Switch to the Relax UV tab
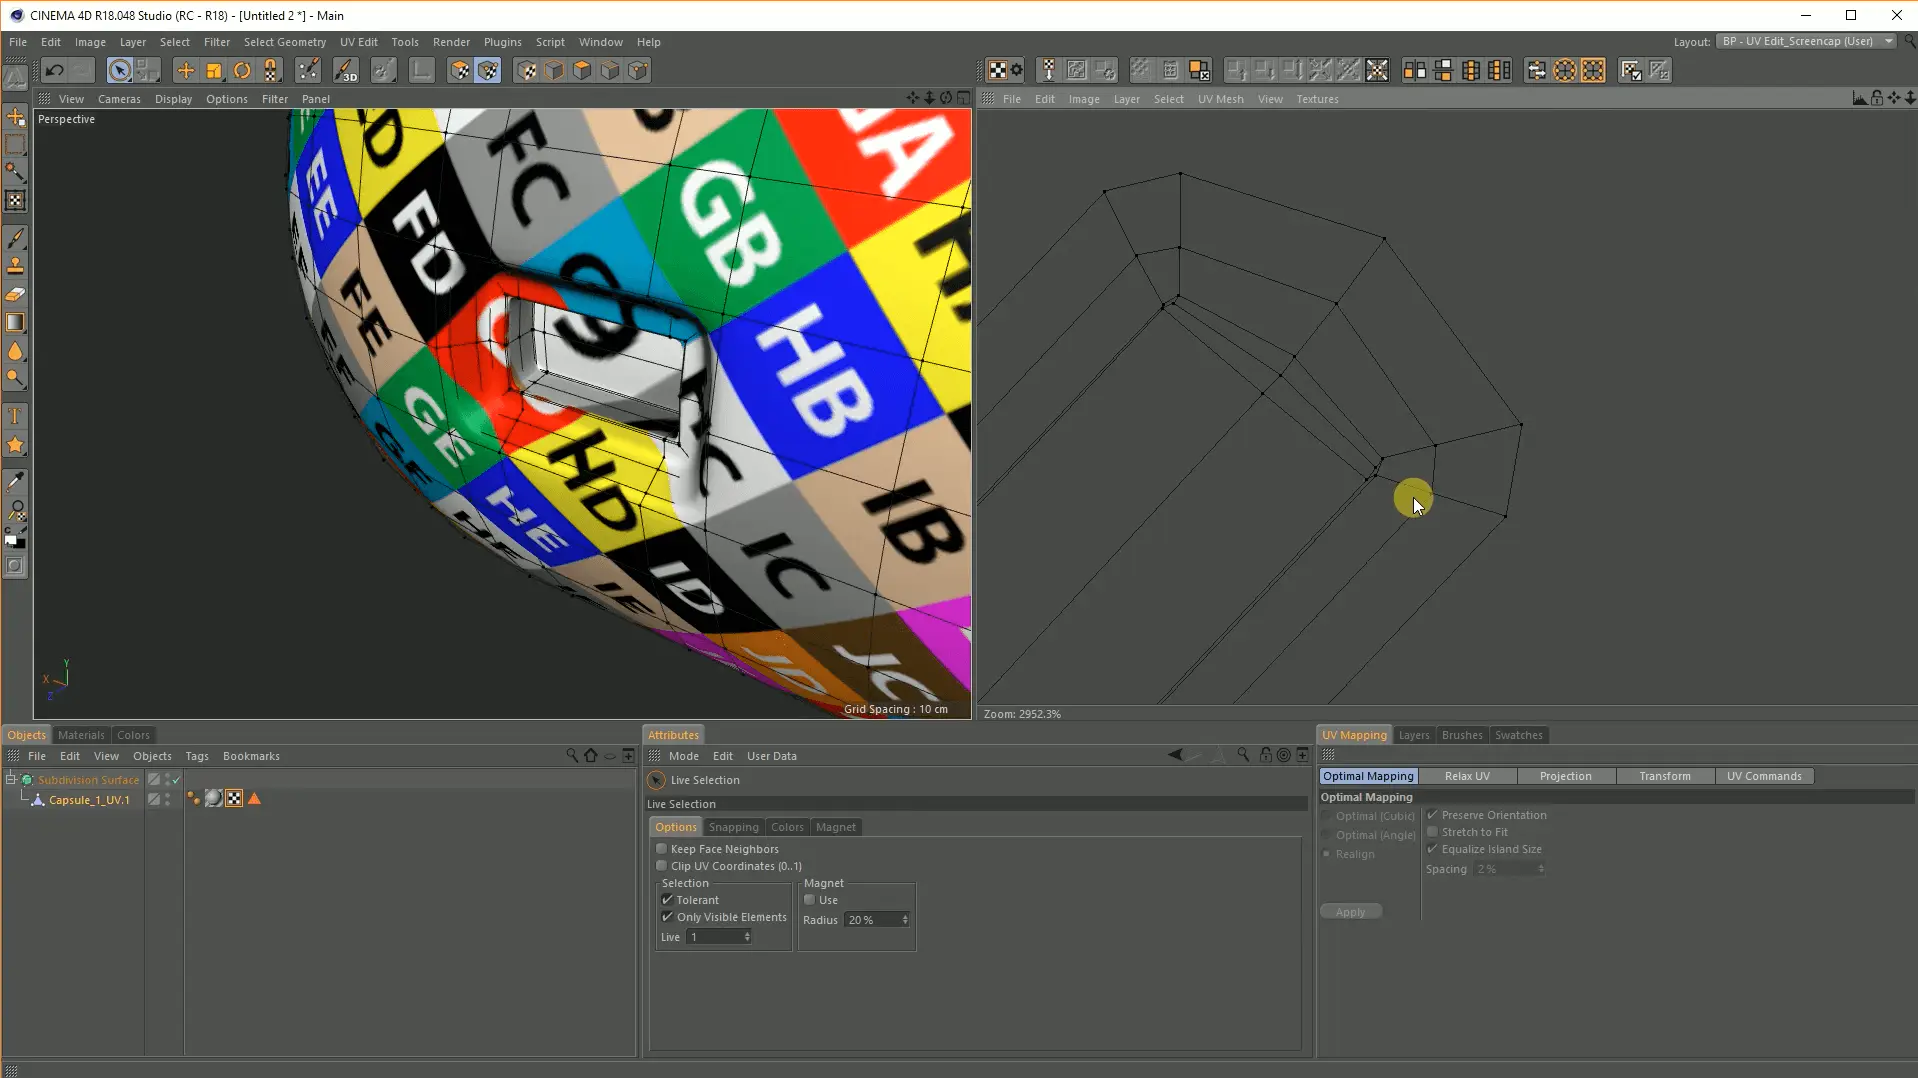 click(1467, 776)
